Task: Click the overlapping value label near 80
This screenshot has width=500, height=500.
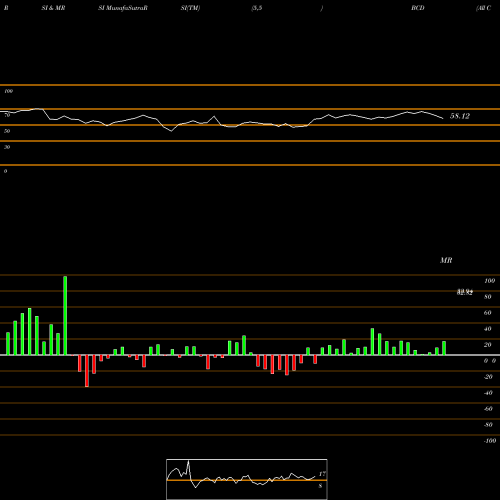Action: click(465, 293)
